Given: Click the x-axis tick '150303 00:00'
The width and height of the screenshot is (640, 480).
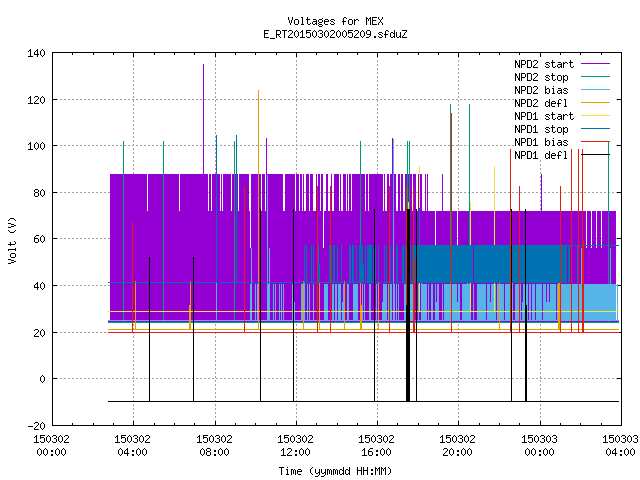Looking at the screenshot, I should 539,446.
